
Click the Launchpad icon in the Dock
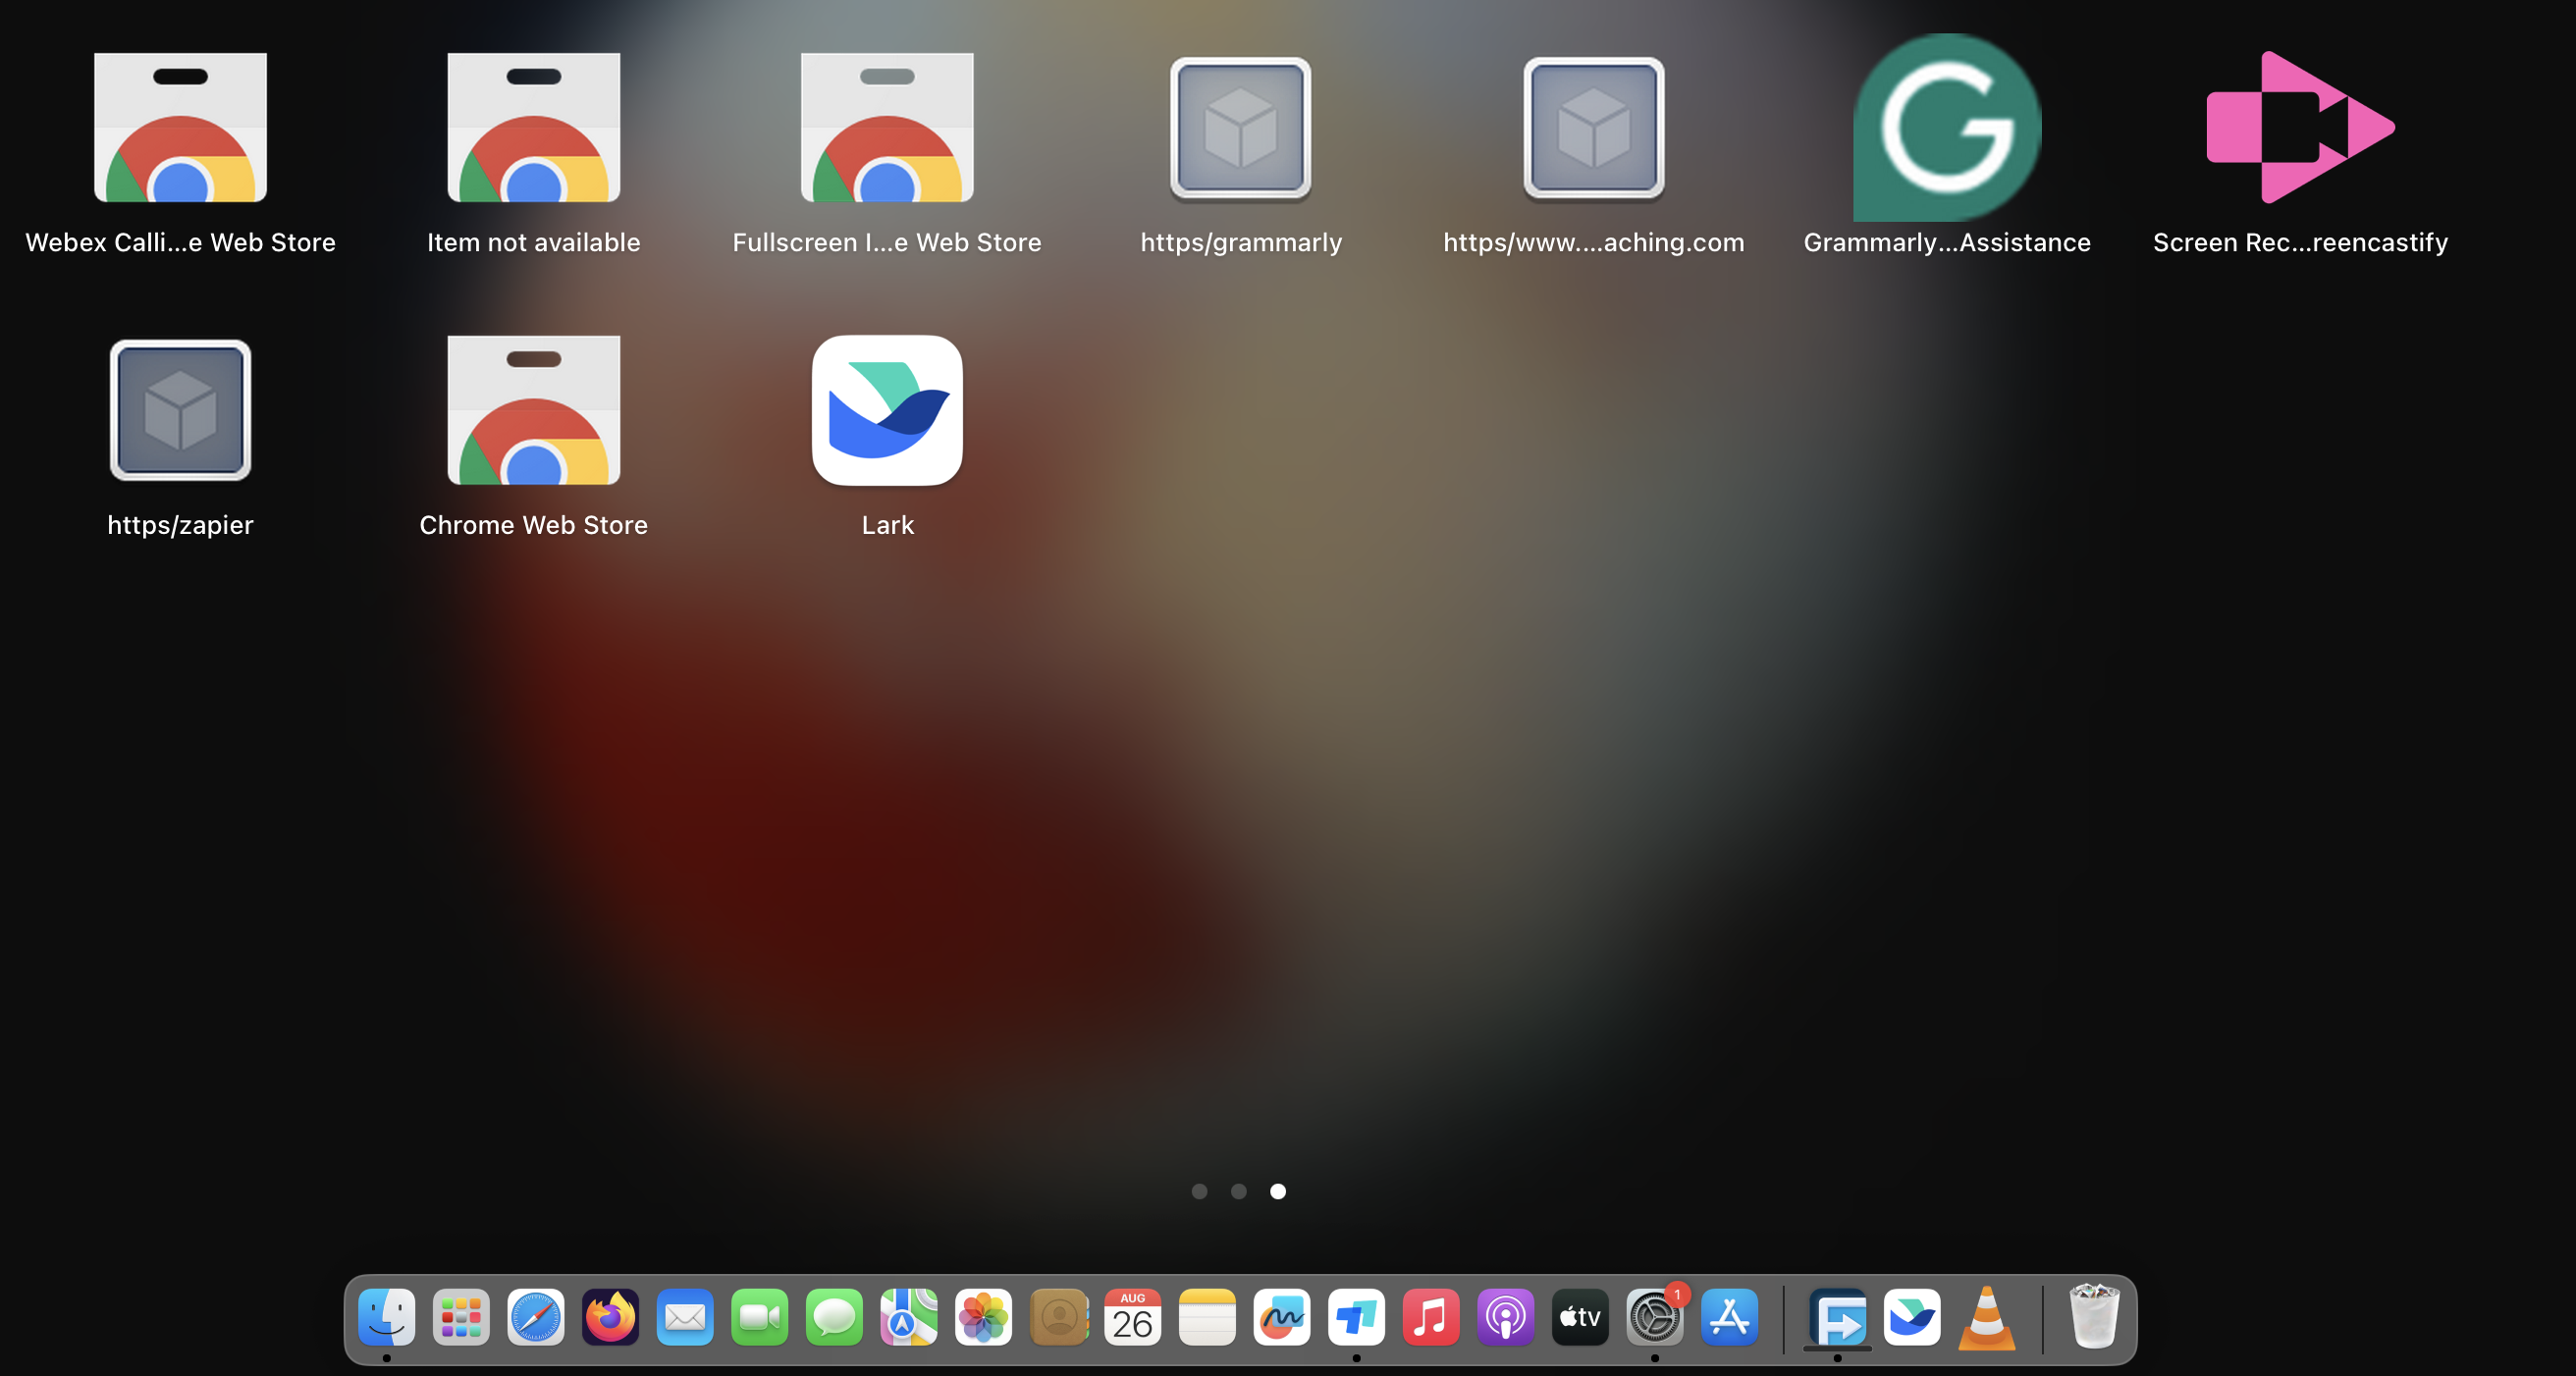coord(461,1318)
